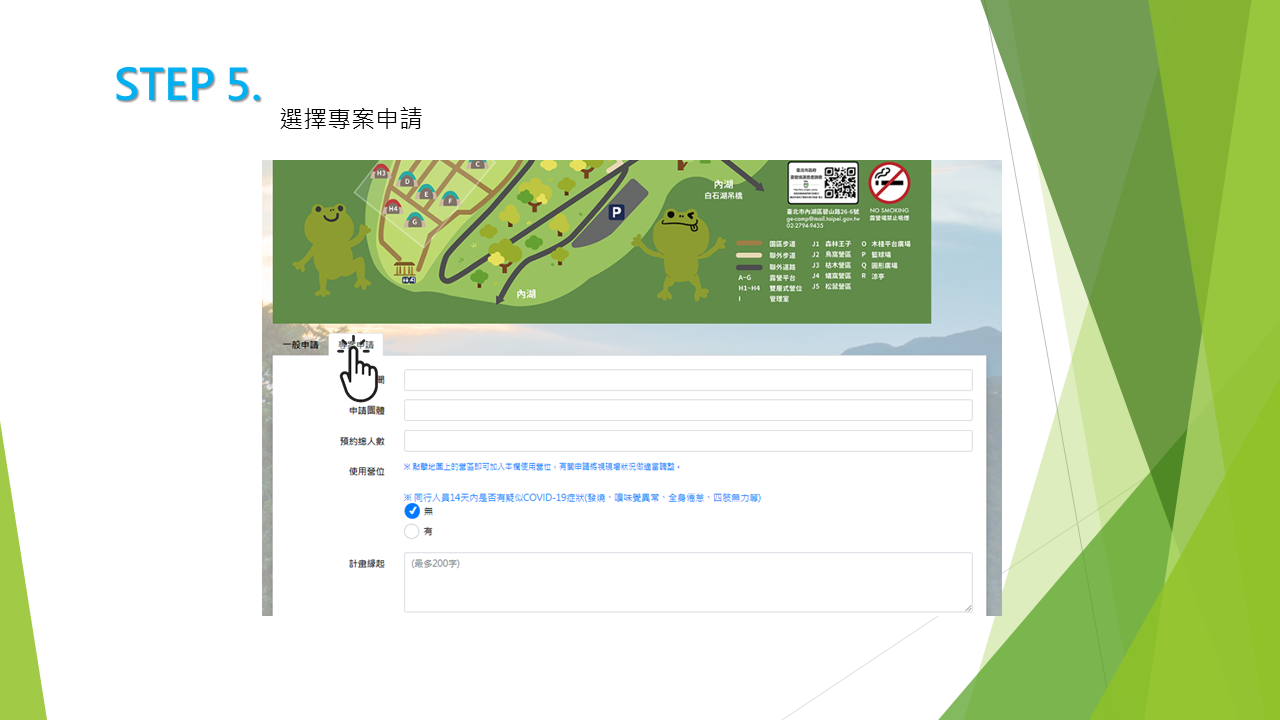Click the blue COVID-19 symptom question text

click(582, 497)
